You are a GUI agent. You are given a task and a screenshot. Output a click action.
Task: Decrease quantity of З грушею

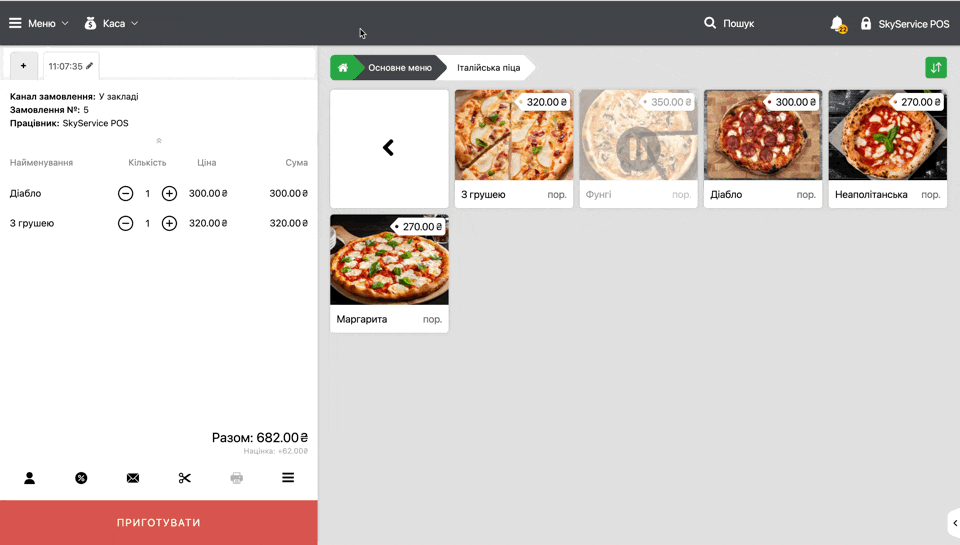(x=125, y=224)
